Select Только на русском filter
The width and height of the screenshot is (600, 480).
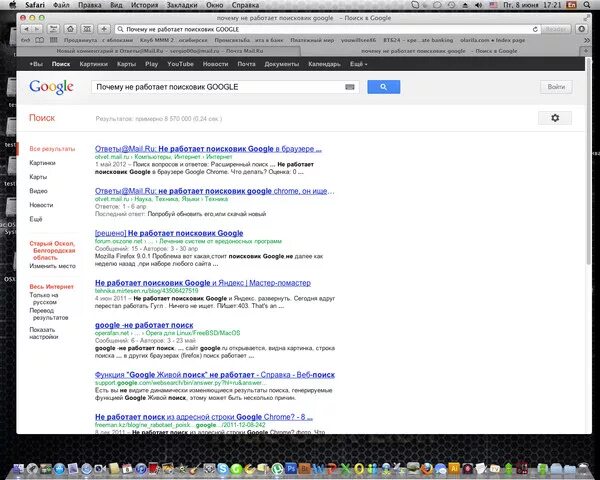pos(44,298)
